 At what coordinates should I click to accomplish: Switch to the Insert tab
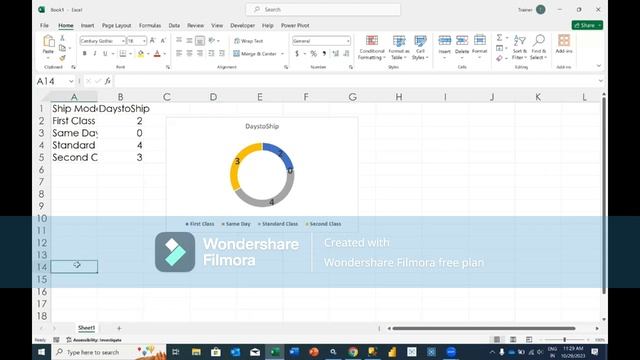[x=87, y=25]
